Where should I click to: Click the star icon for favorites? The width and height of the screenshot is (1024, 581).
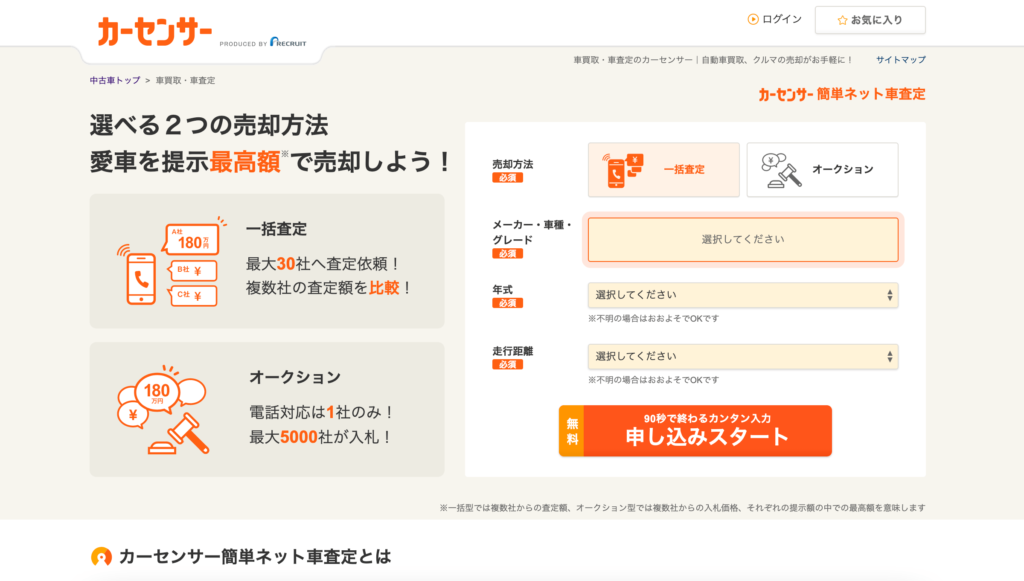[842, 20]
